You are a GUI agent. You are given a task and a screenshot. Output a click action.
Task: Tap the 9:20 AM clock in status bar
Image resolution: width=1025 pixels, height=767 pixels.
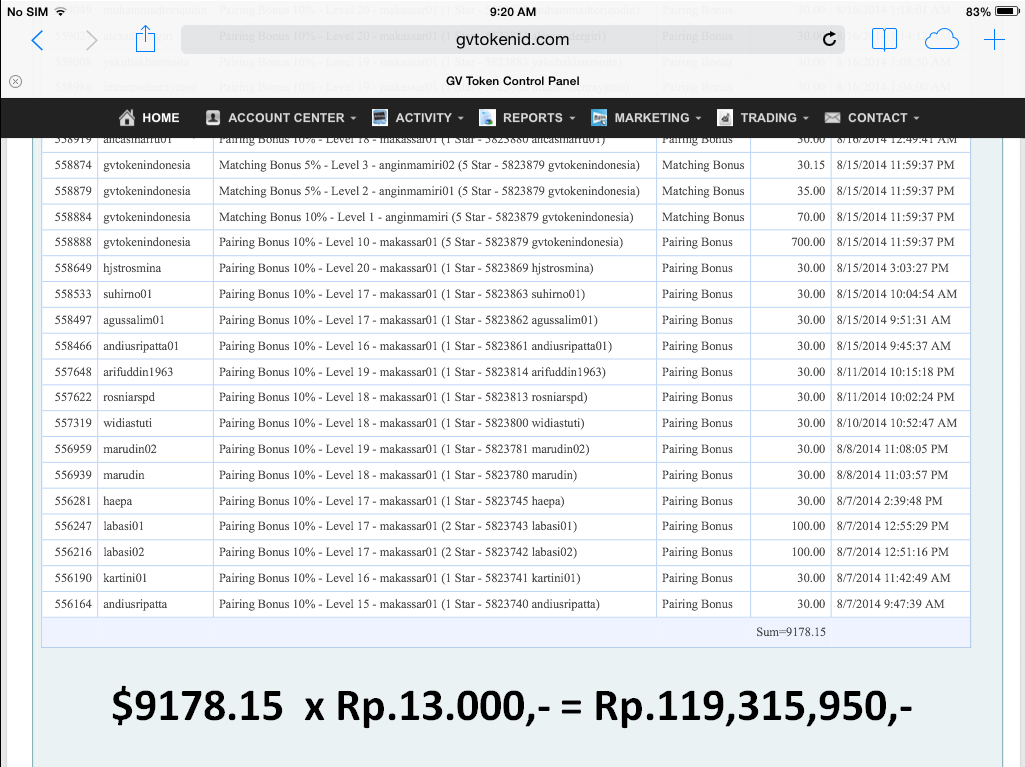512,12
